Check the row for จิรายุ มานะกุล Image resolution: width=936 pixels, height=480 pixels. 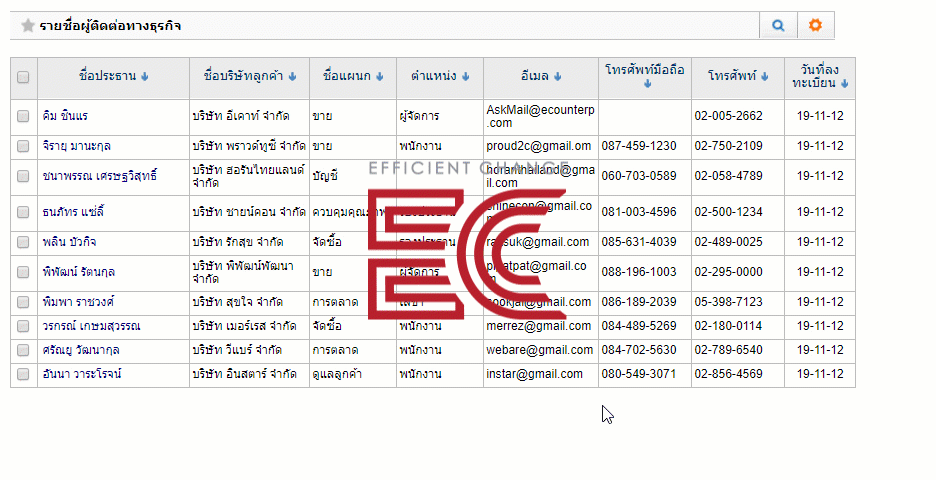click(23, 146)
